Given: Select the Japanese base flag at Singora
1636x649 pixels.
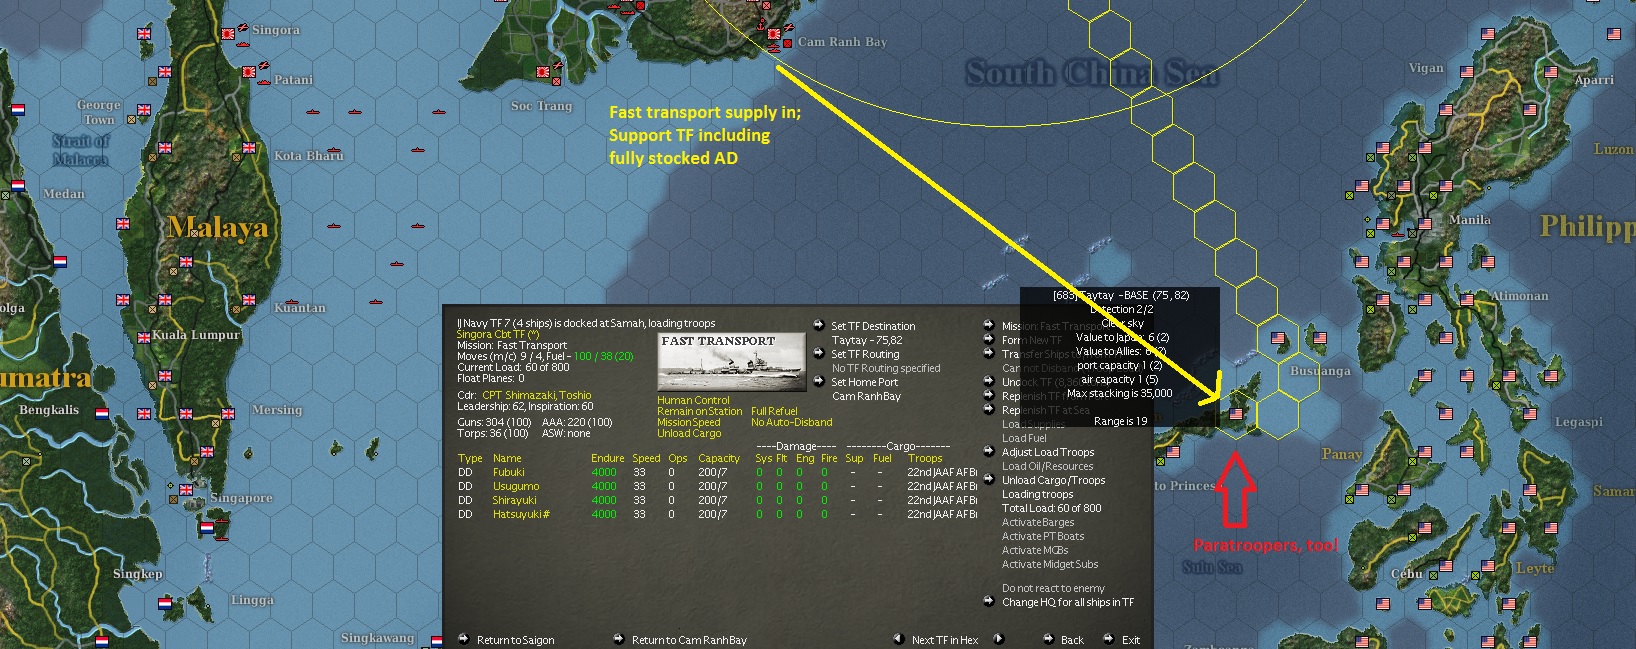Looking at the screenshot, I should point(229,33).
